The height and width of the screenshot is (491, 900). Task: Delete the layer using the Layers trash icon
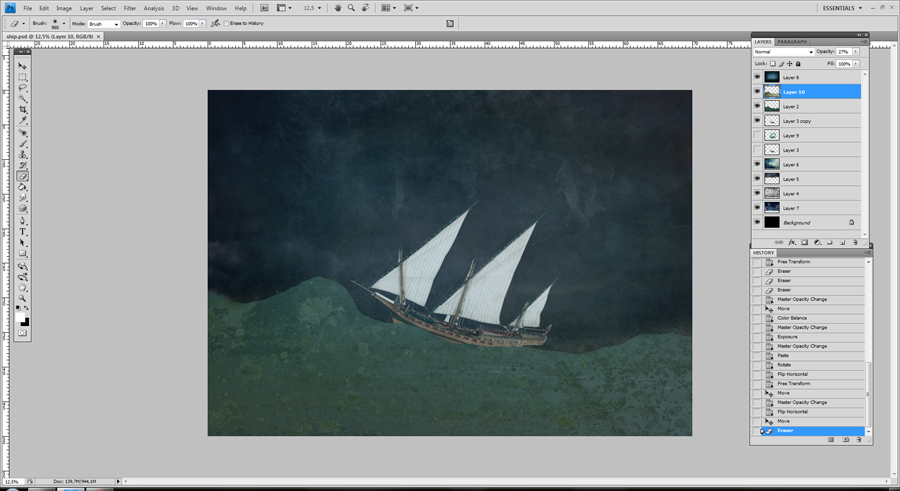855,242
